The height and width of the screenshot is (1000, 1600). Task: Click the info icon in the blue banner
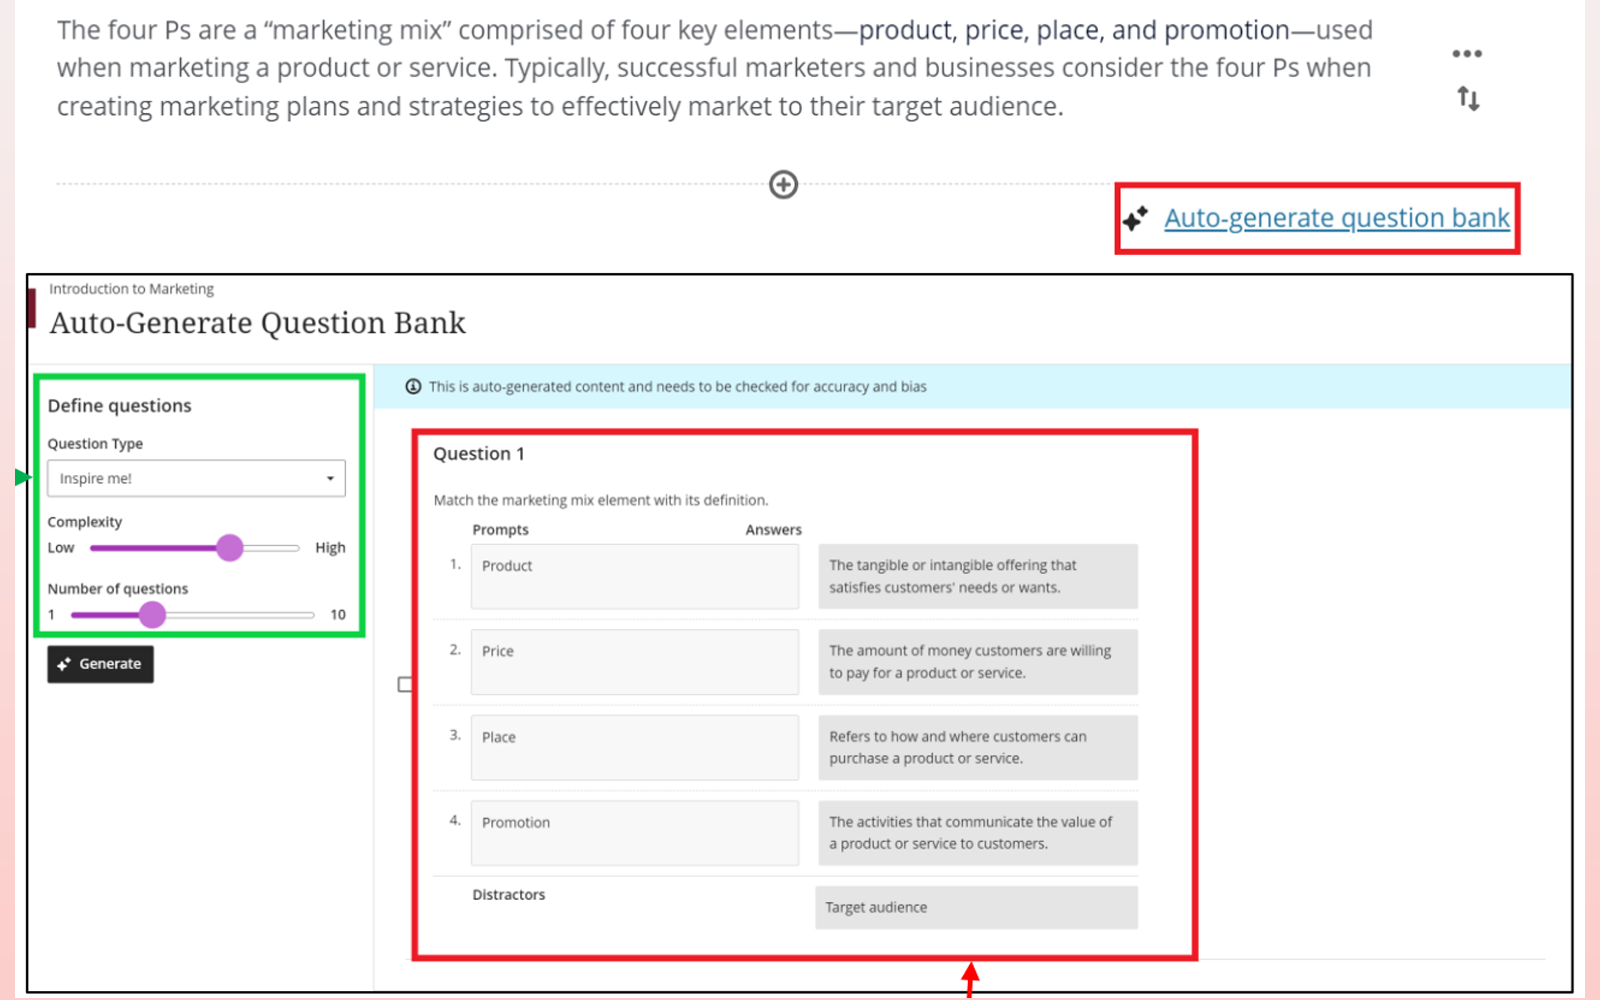pyautogui.click(x=413, y=387)
